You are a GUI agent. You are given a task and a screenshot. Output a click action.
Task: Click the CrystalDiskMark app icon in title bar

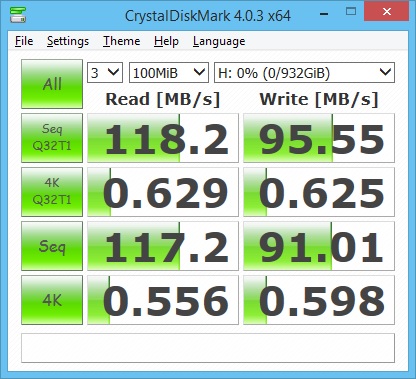[18, 15]
